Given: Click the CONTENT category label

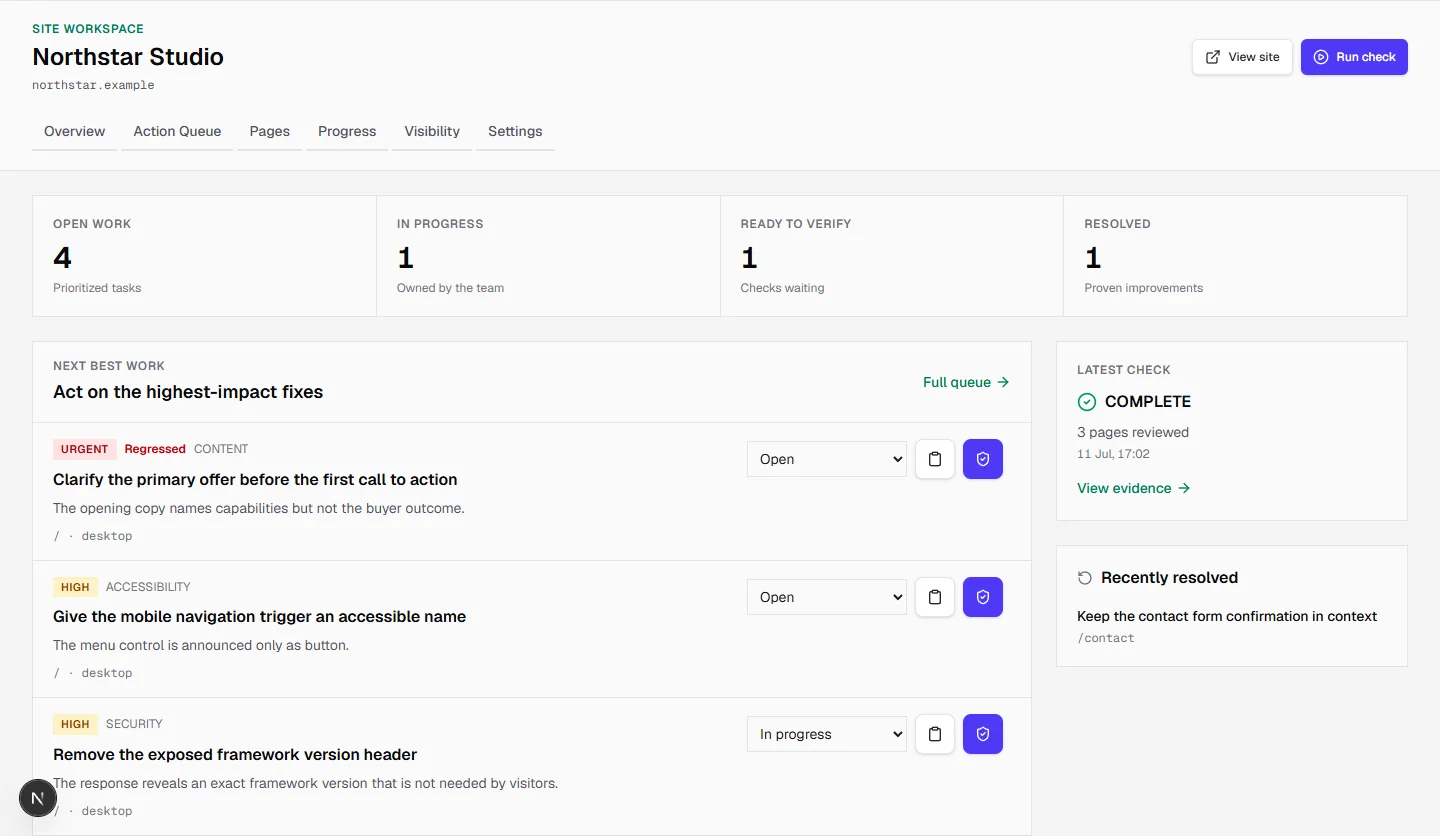Looking at the screenshot, I should pos(221,449).
